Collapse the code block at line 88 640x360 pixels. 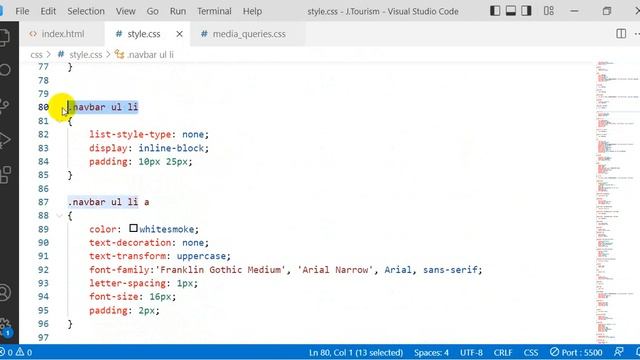coord(60,216)
